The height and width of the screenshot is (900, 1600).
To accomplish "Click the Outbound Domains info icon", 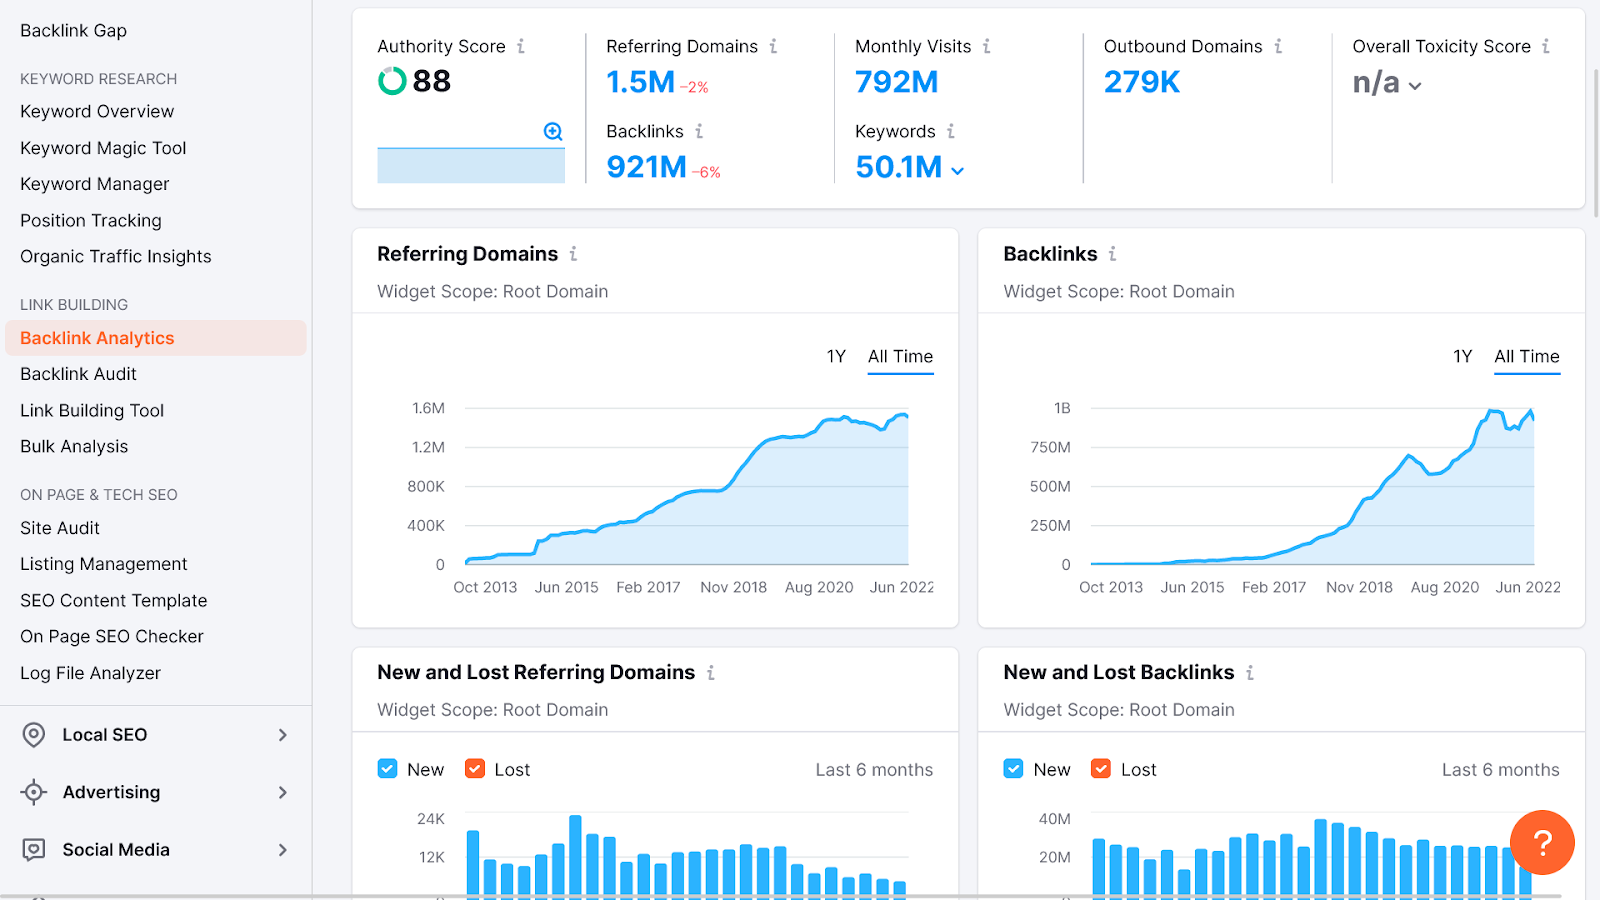I will click(x=1278, y=46).
